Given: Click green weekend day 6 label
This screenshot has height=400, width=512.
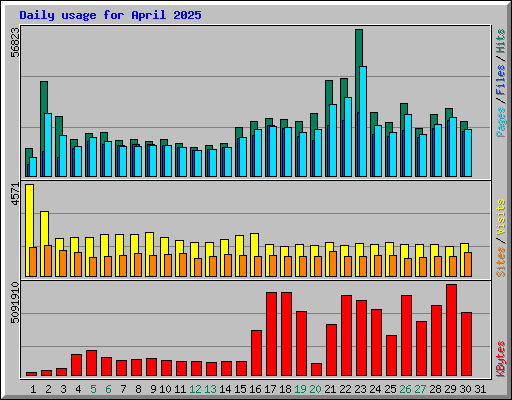Looking at the screenshot, I should click(108, 389).
